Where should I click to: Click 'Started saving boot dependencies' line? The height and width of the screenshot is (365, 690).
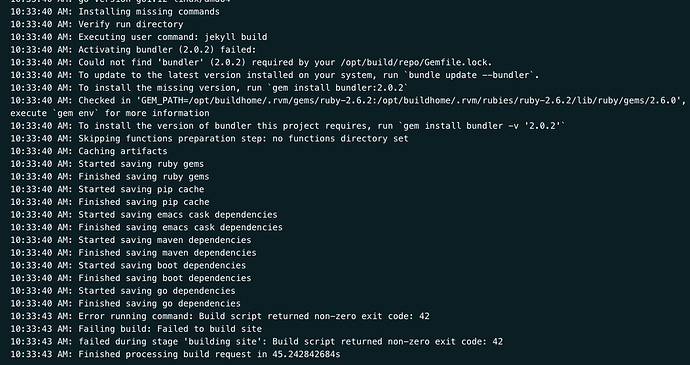coord(128,265)
